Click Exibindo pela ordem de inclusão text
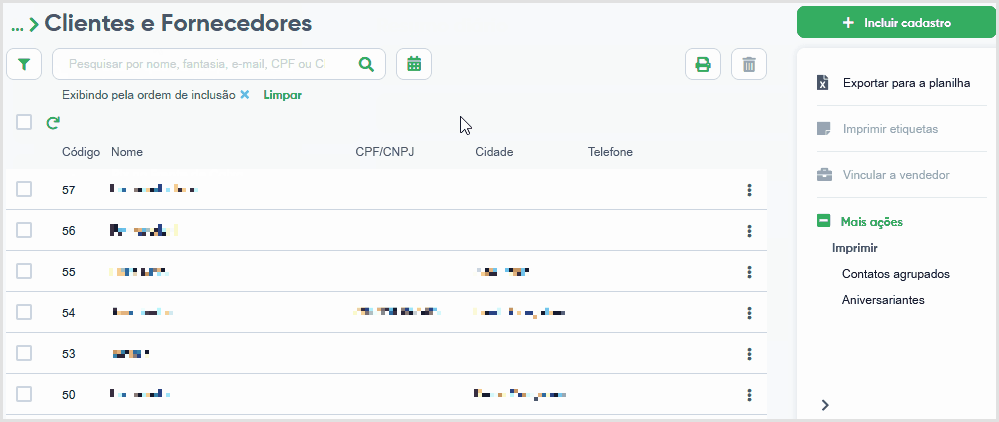Image resolution: width=999 pixels, height=422 pixels. coord(148,95)
